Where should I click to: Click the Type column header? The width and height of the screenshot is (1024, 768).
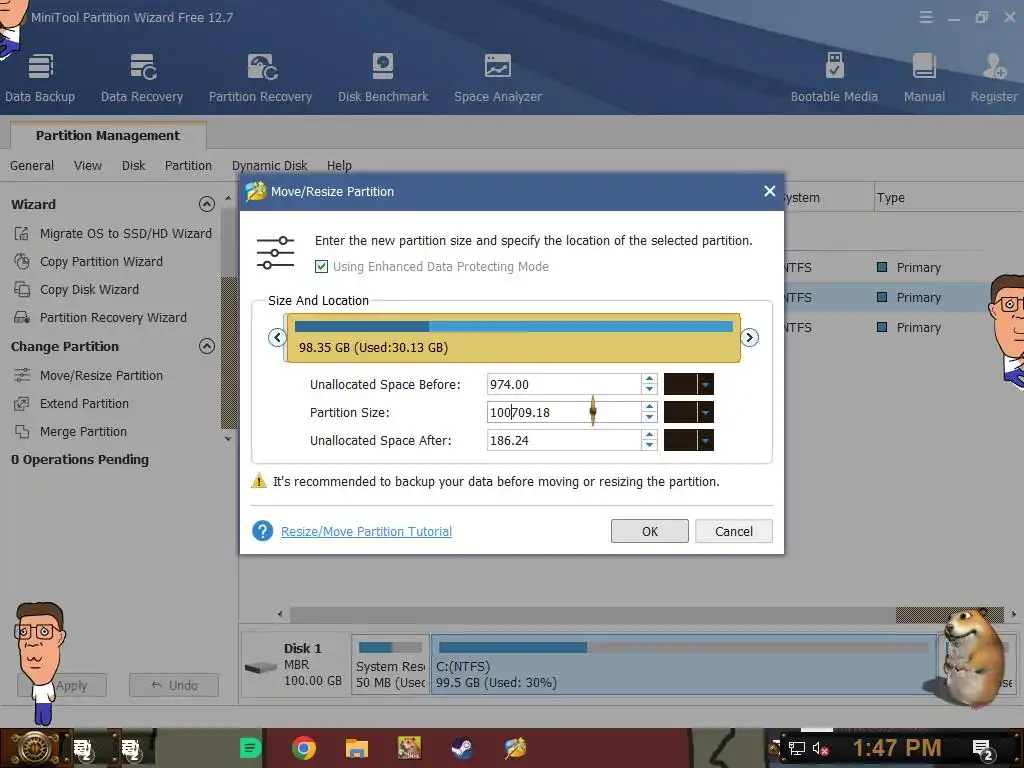891,197
